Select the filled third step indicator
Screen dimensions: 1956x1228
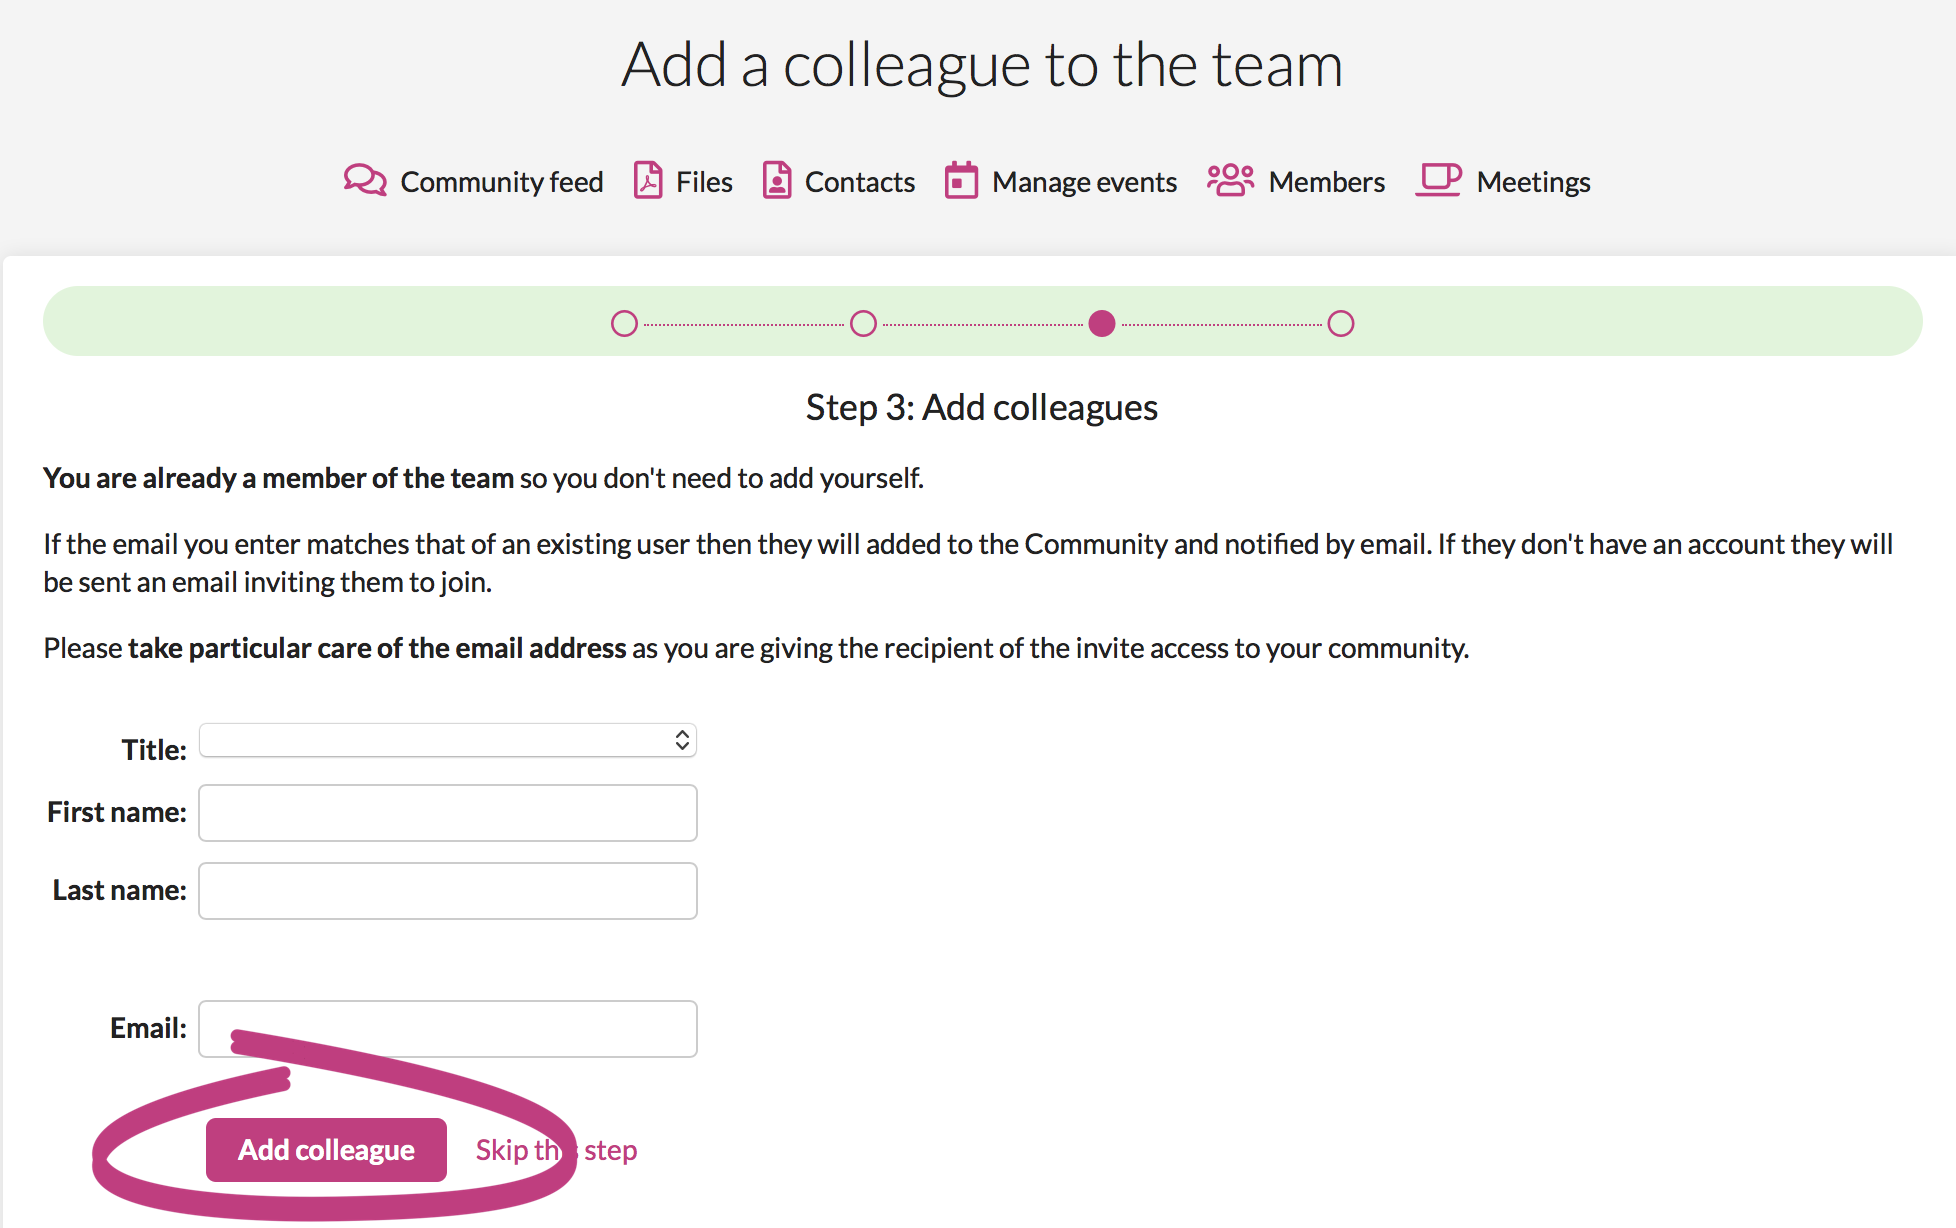click(1102, 324)
